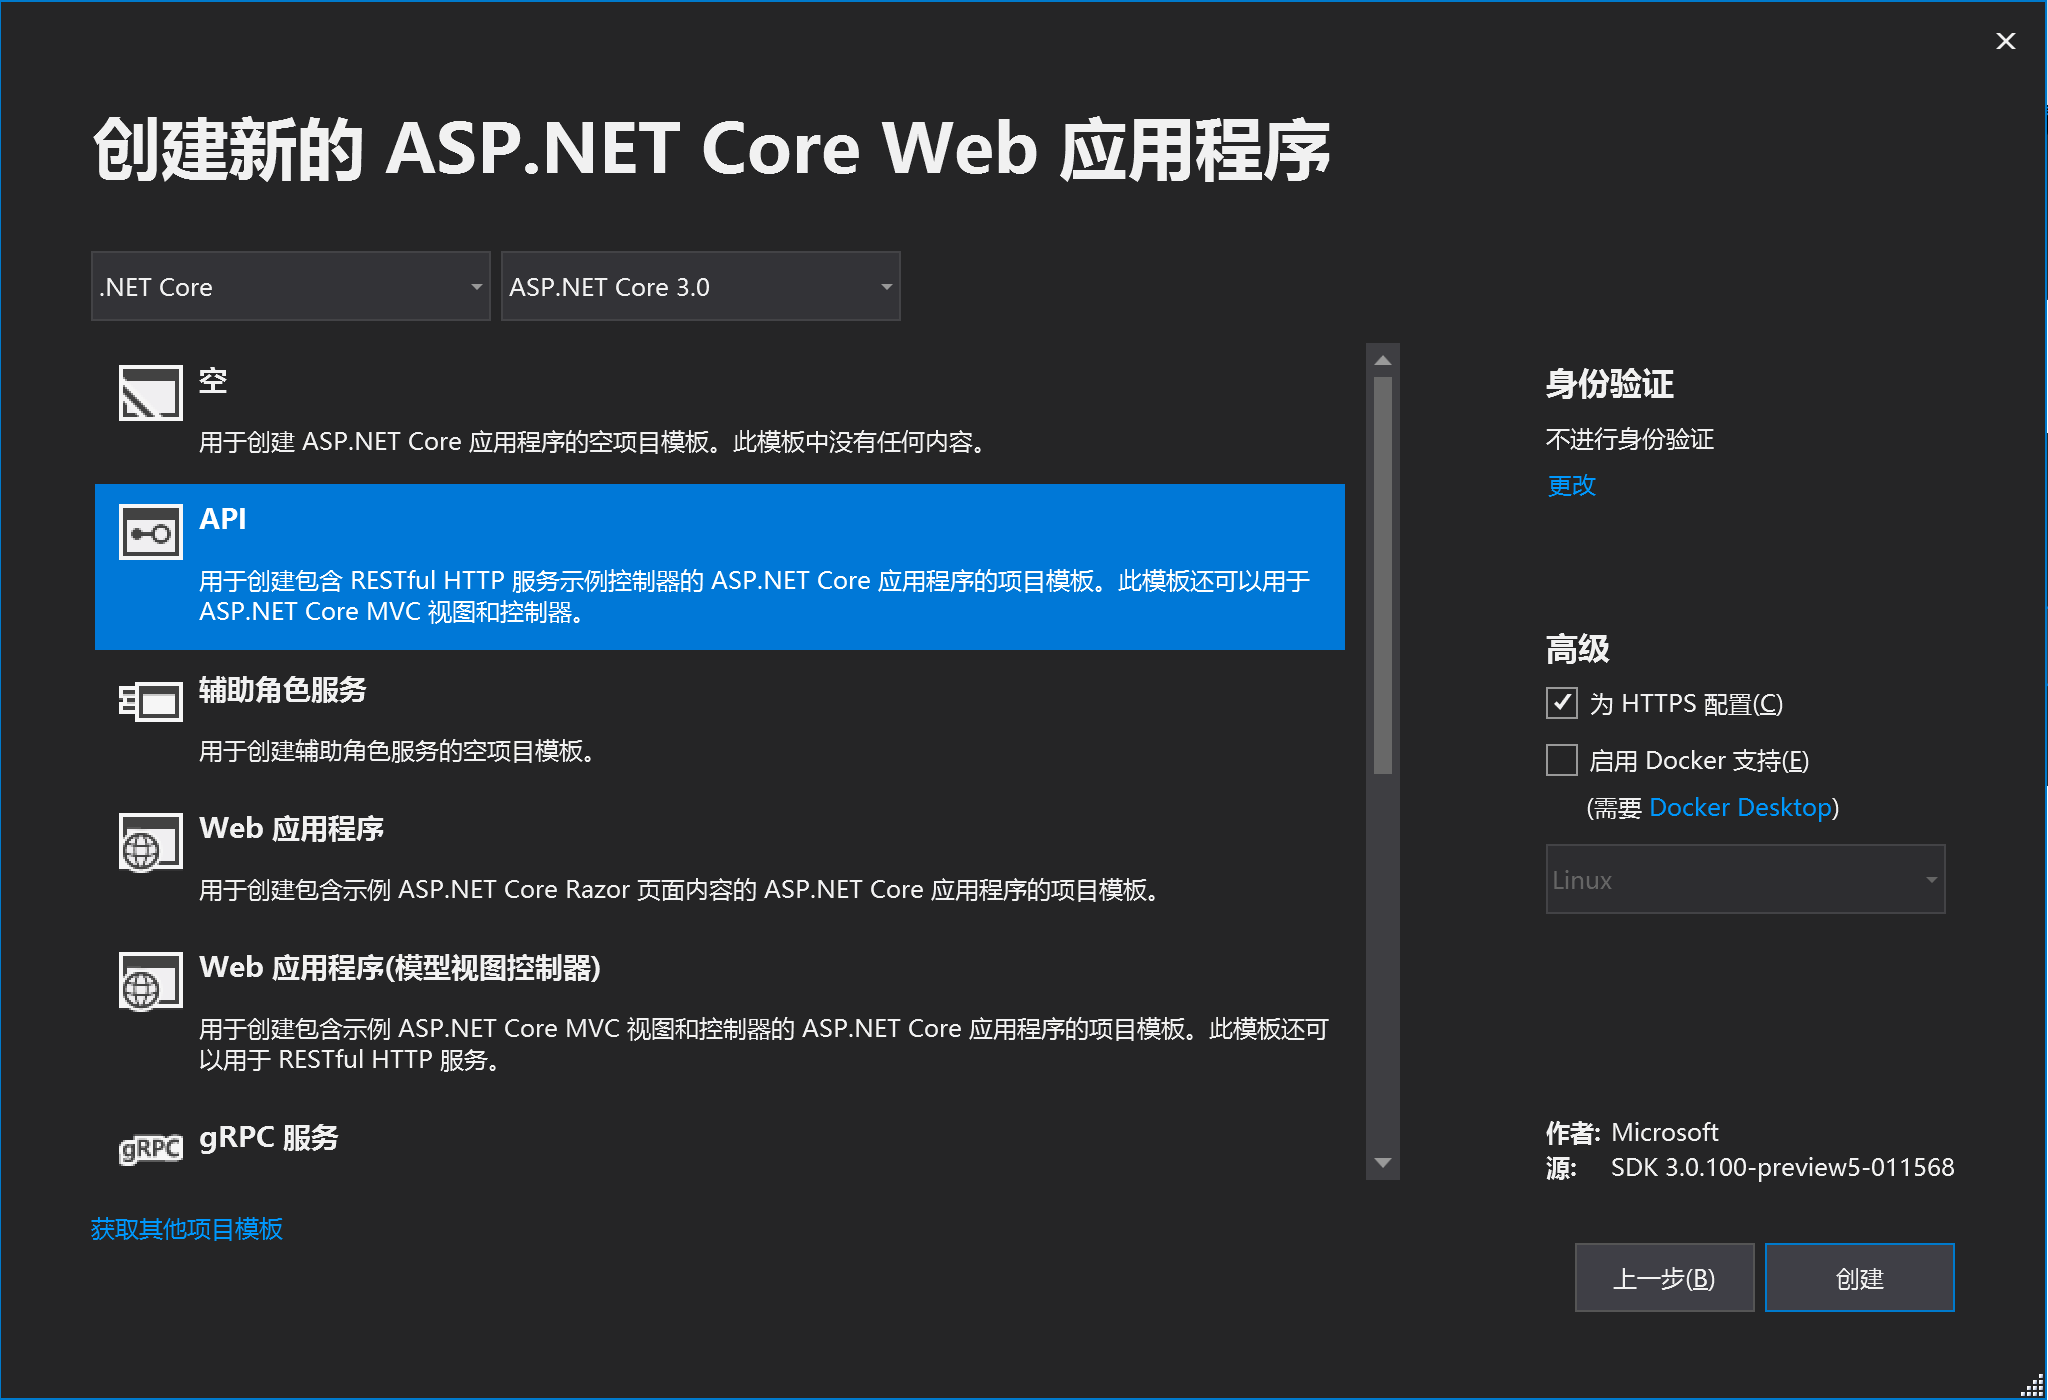
Task: Close the dialog with the X icon
Action: pyautogui.click(x=2005, y=41)
